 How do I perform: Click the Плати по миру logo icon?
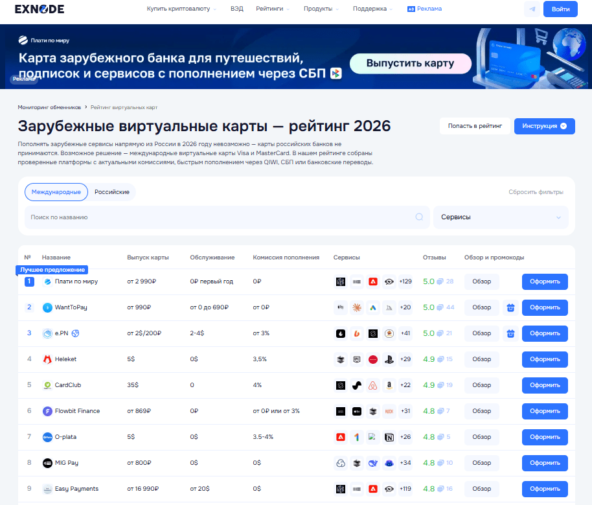pos(48,282)
